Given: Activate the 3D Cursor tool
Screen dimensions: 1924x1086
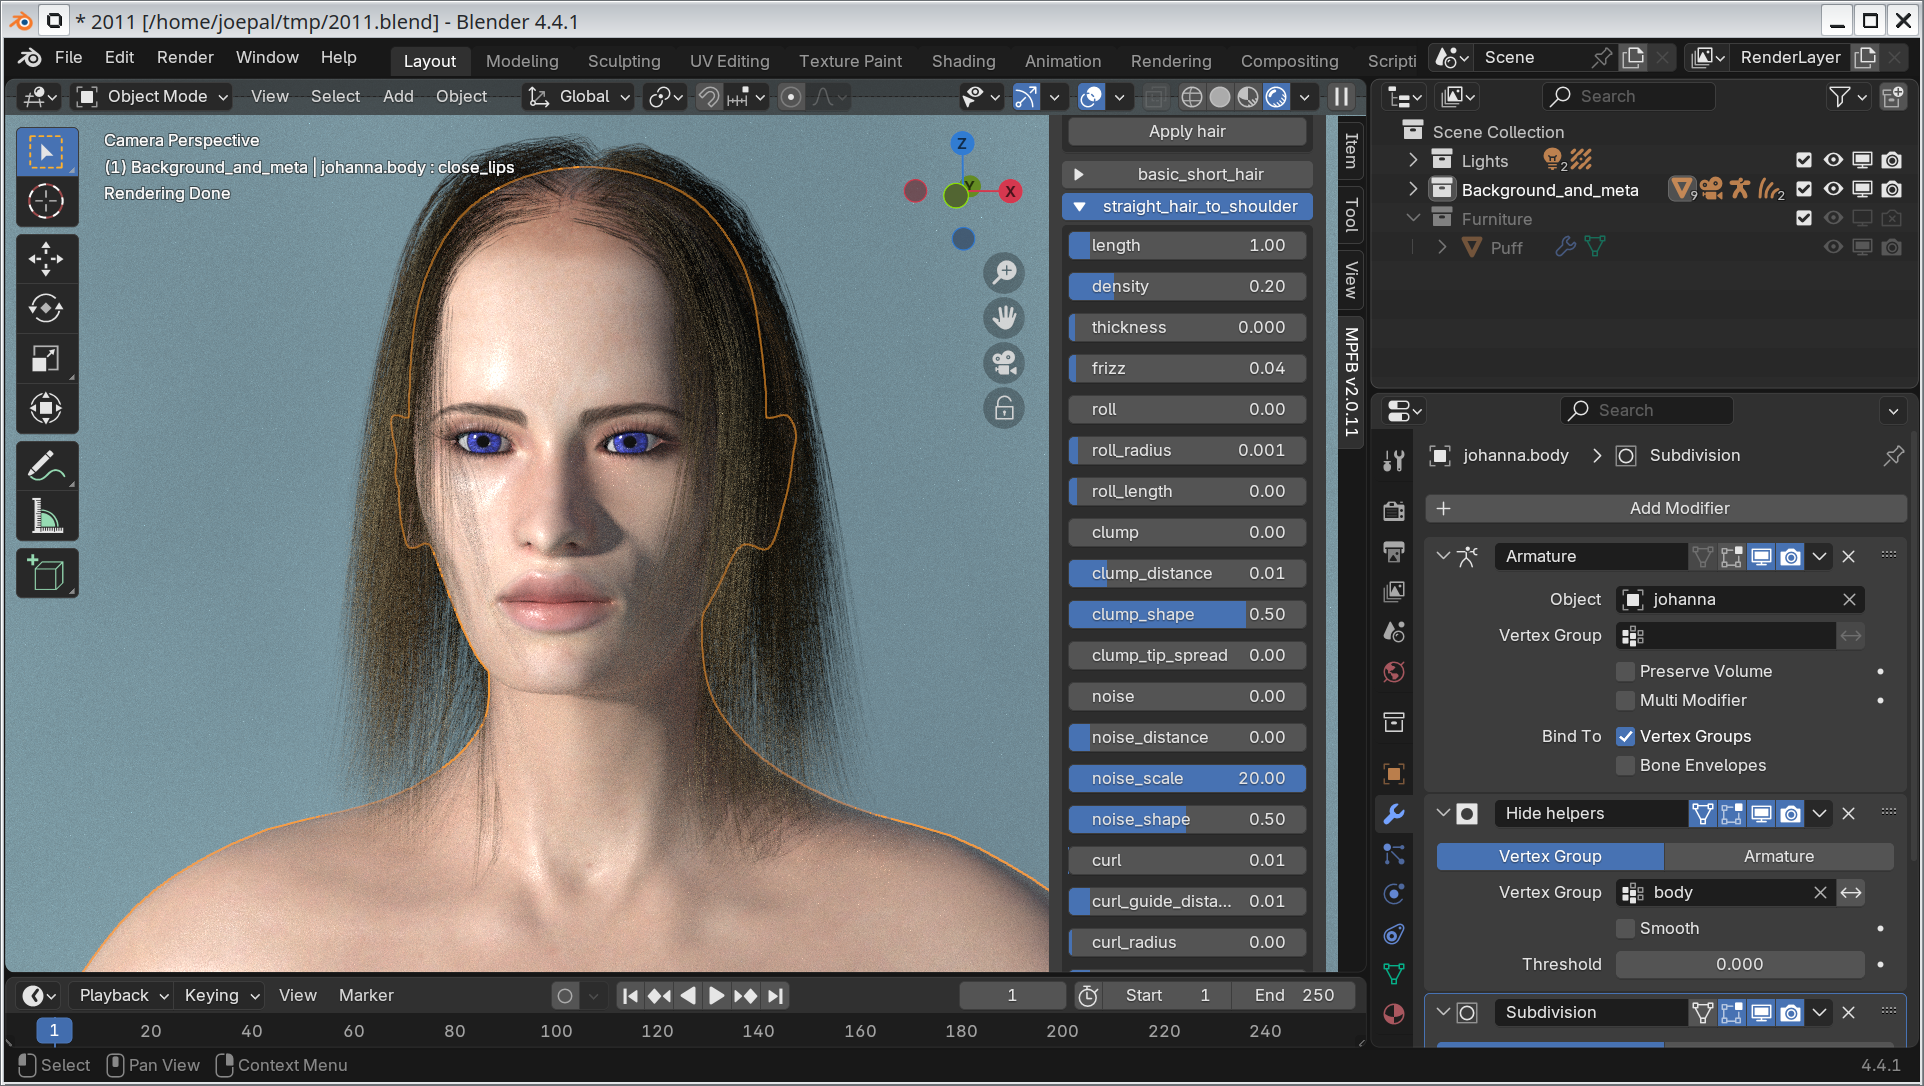Looking at the screenshot, I should point(46,202).
